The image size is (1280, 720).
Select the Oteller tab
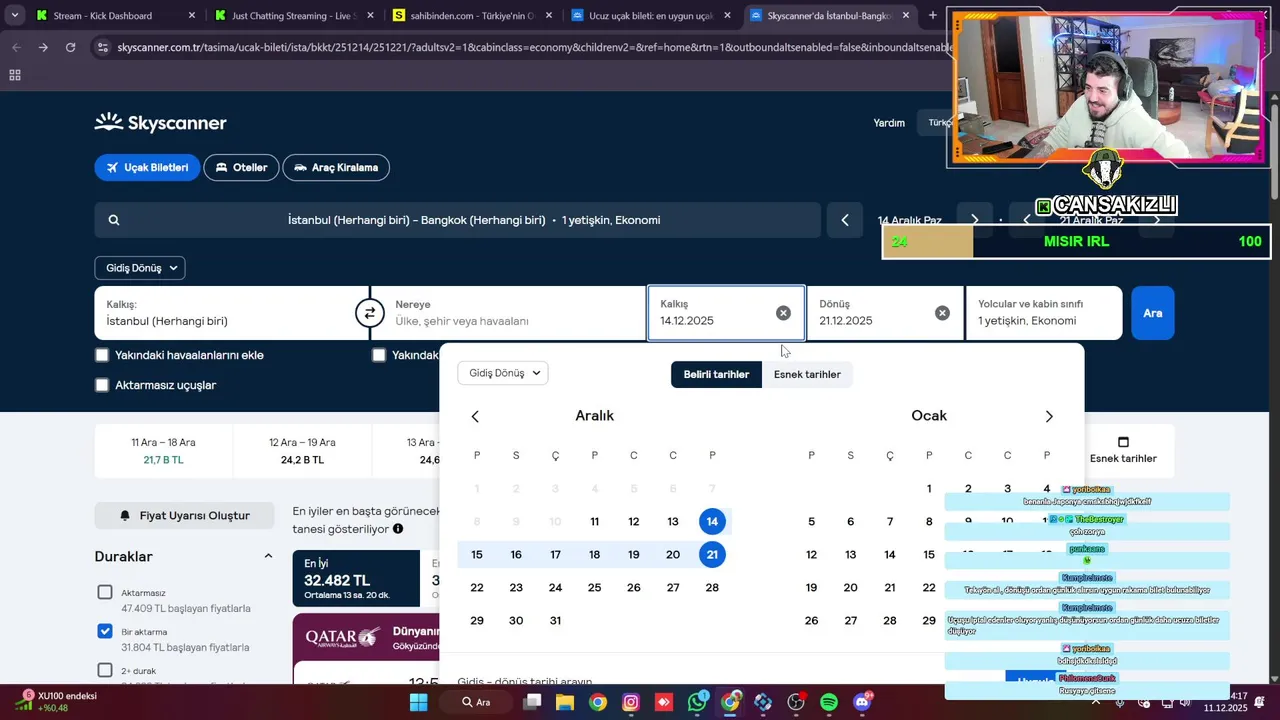[x=241, y=168]
